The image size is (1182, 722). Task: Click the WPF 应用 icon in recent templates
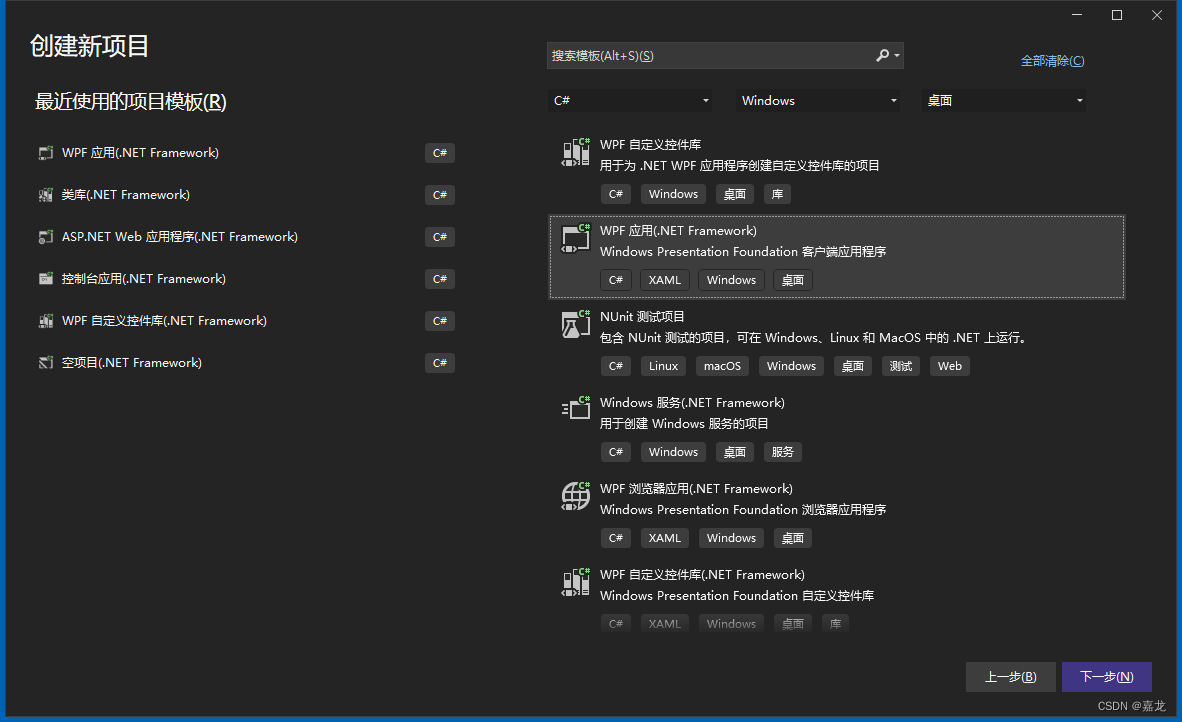46,153
